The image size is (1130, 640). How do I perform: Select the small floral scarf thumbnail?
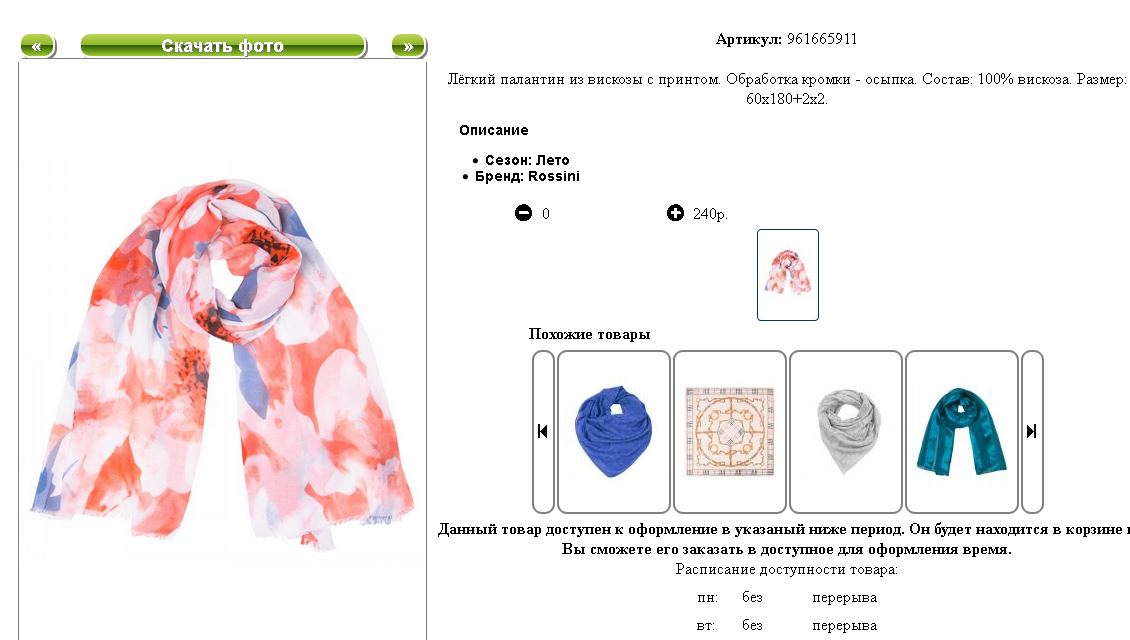(x=788, y=275)
